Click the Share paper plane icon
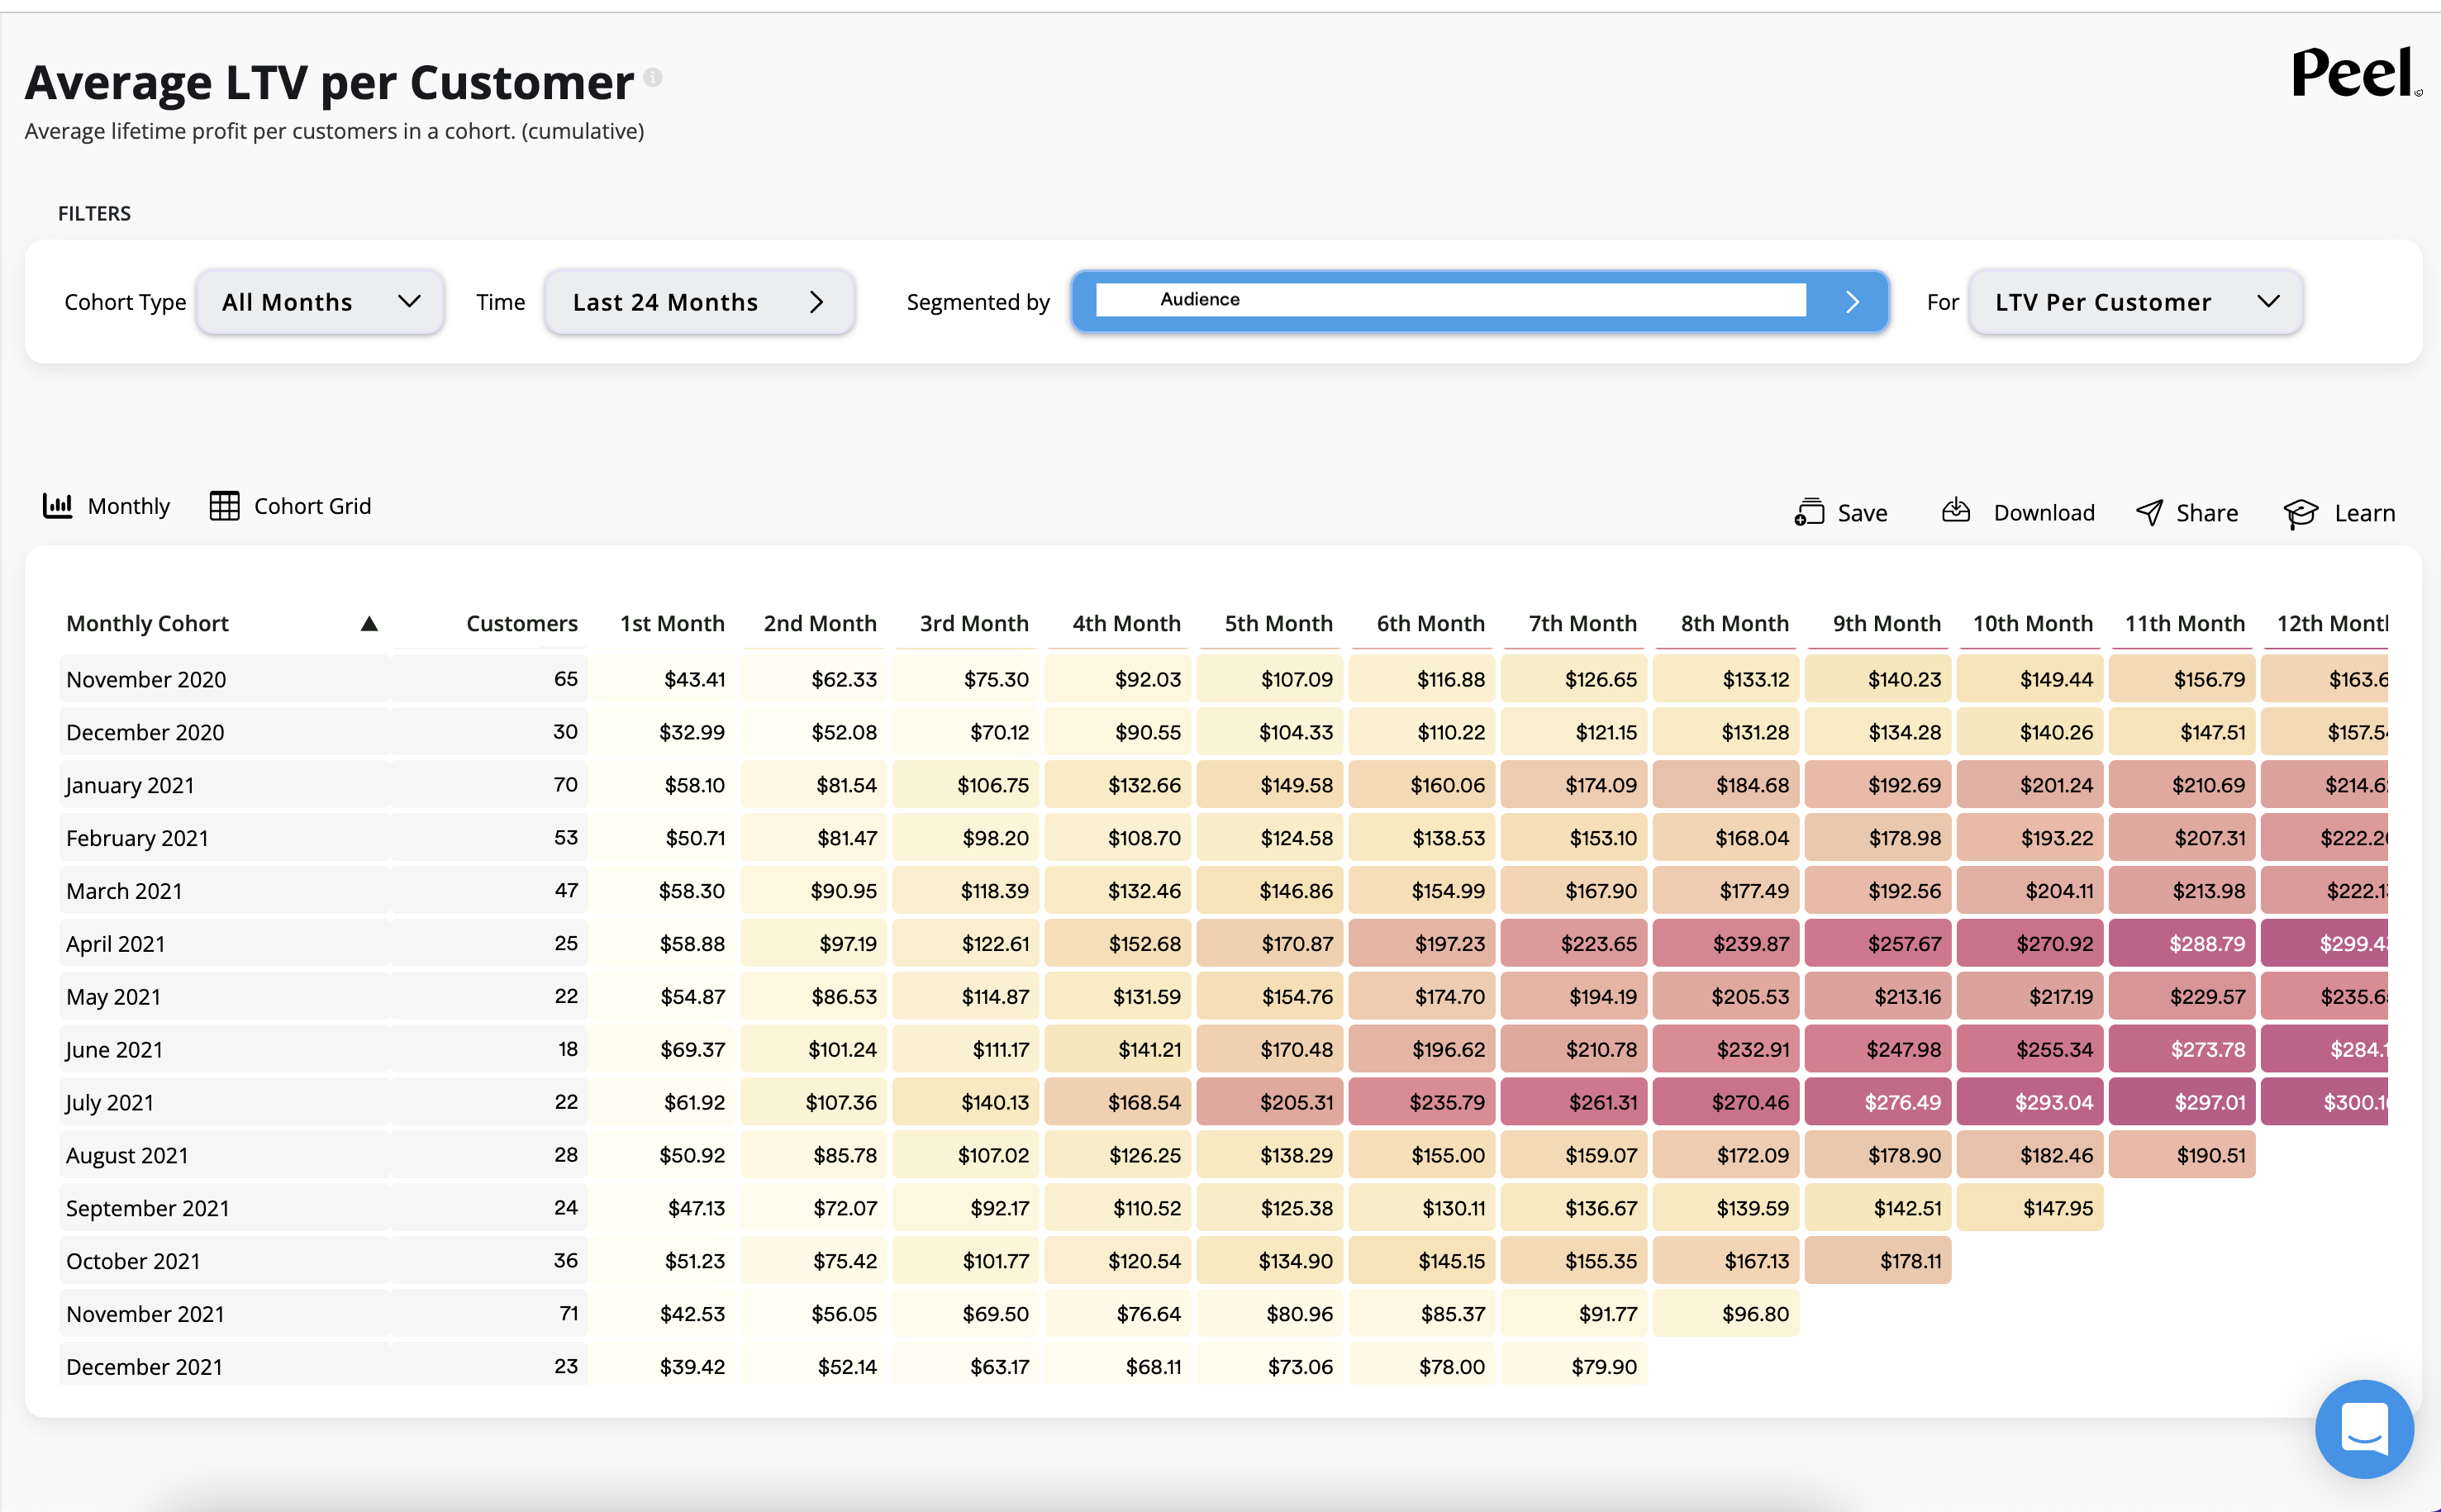The image size is (2441, 1512). [x=2149, y=512]
